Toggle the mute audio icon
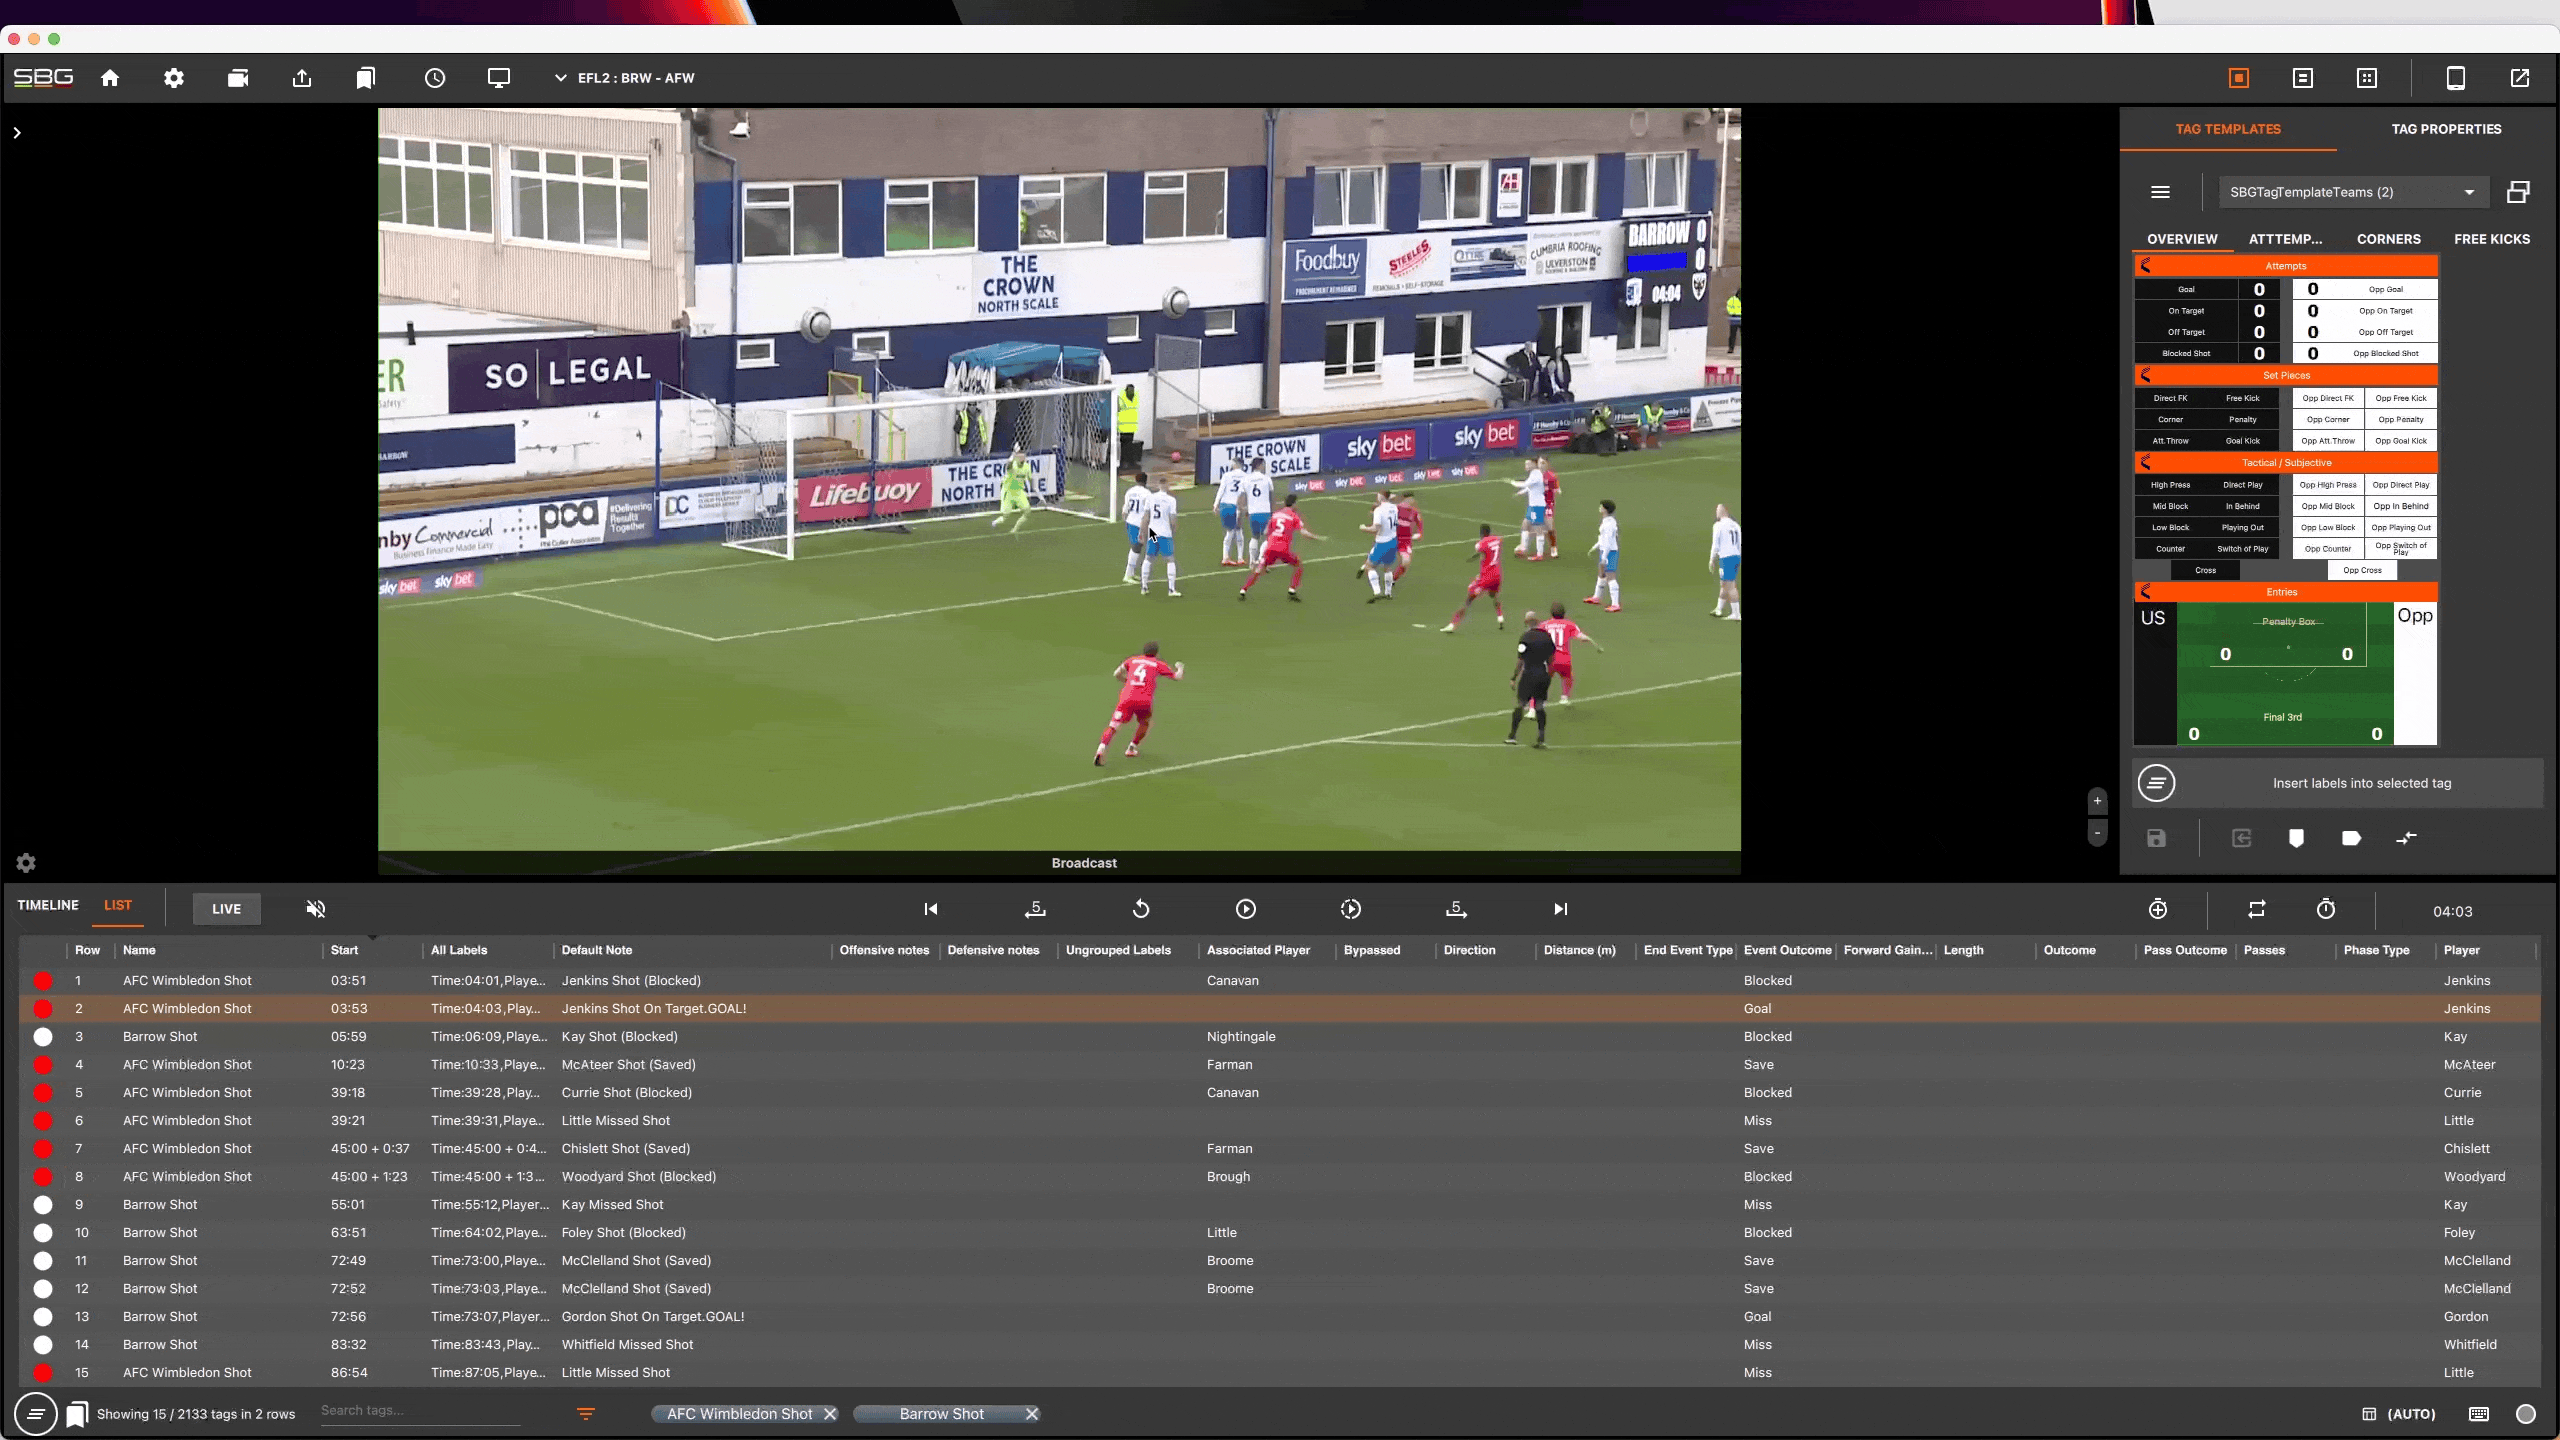The width and height of the screenshot is (2560, 1440). point(315,909)
